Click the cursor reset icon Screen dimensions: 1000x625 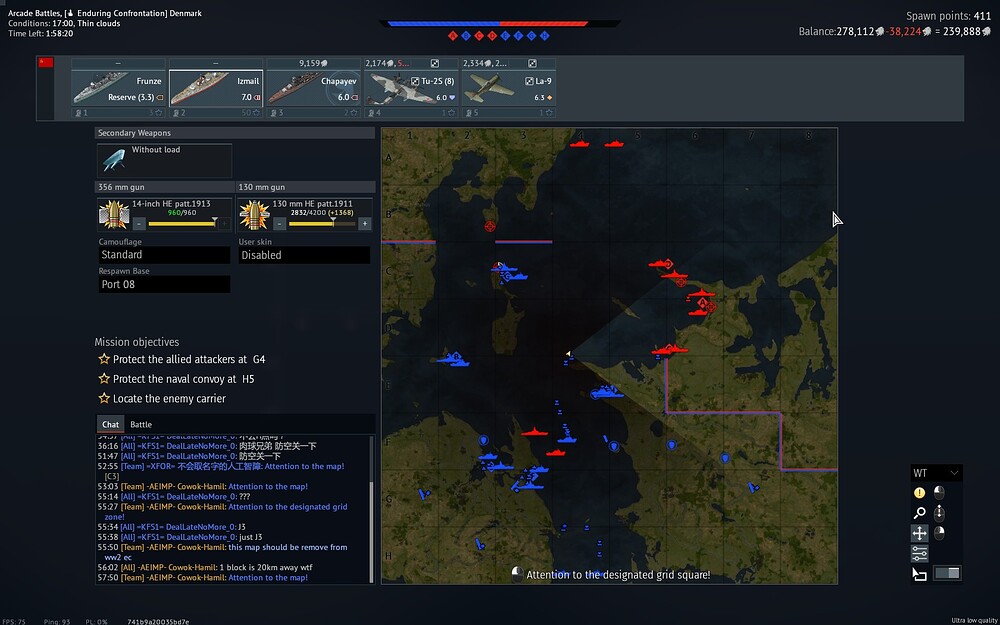(919, 574)
